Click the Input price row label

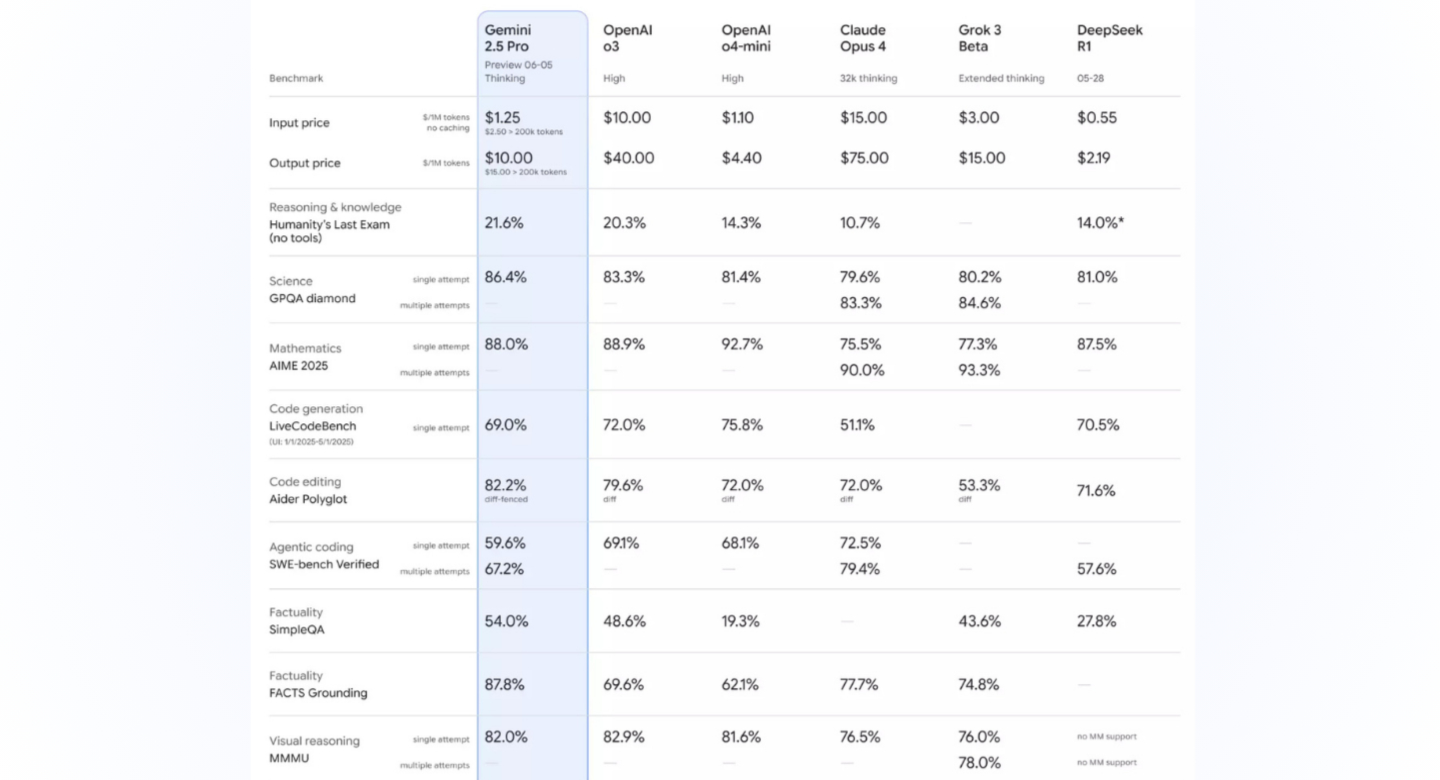click(299, 123)
